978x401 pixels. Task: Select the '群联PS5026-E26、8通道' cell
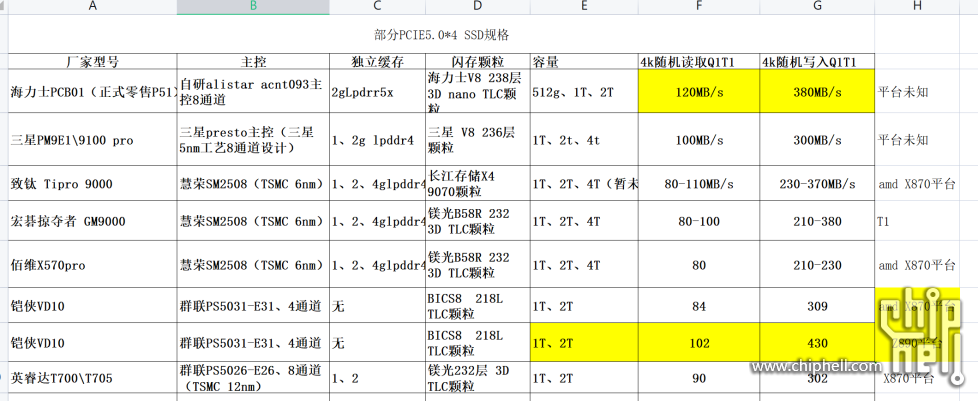pyautogui.click(x=253, y=377)
